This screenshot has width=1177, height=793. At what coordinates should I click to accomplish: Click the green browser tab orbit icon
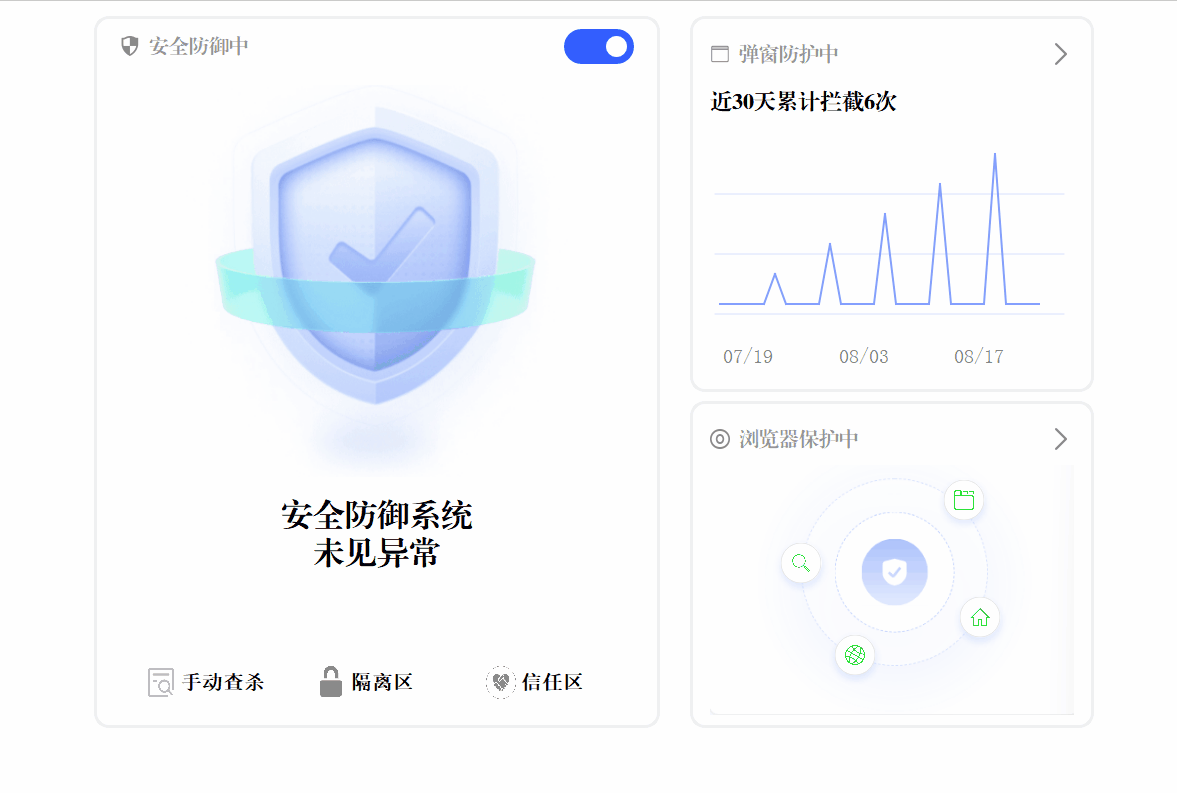click(964, 500)
